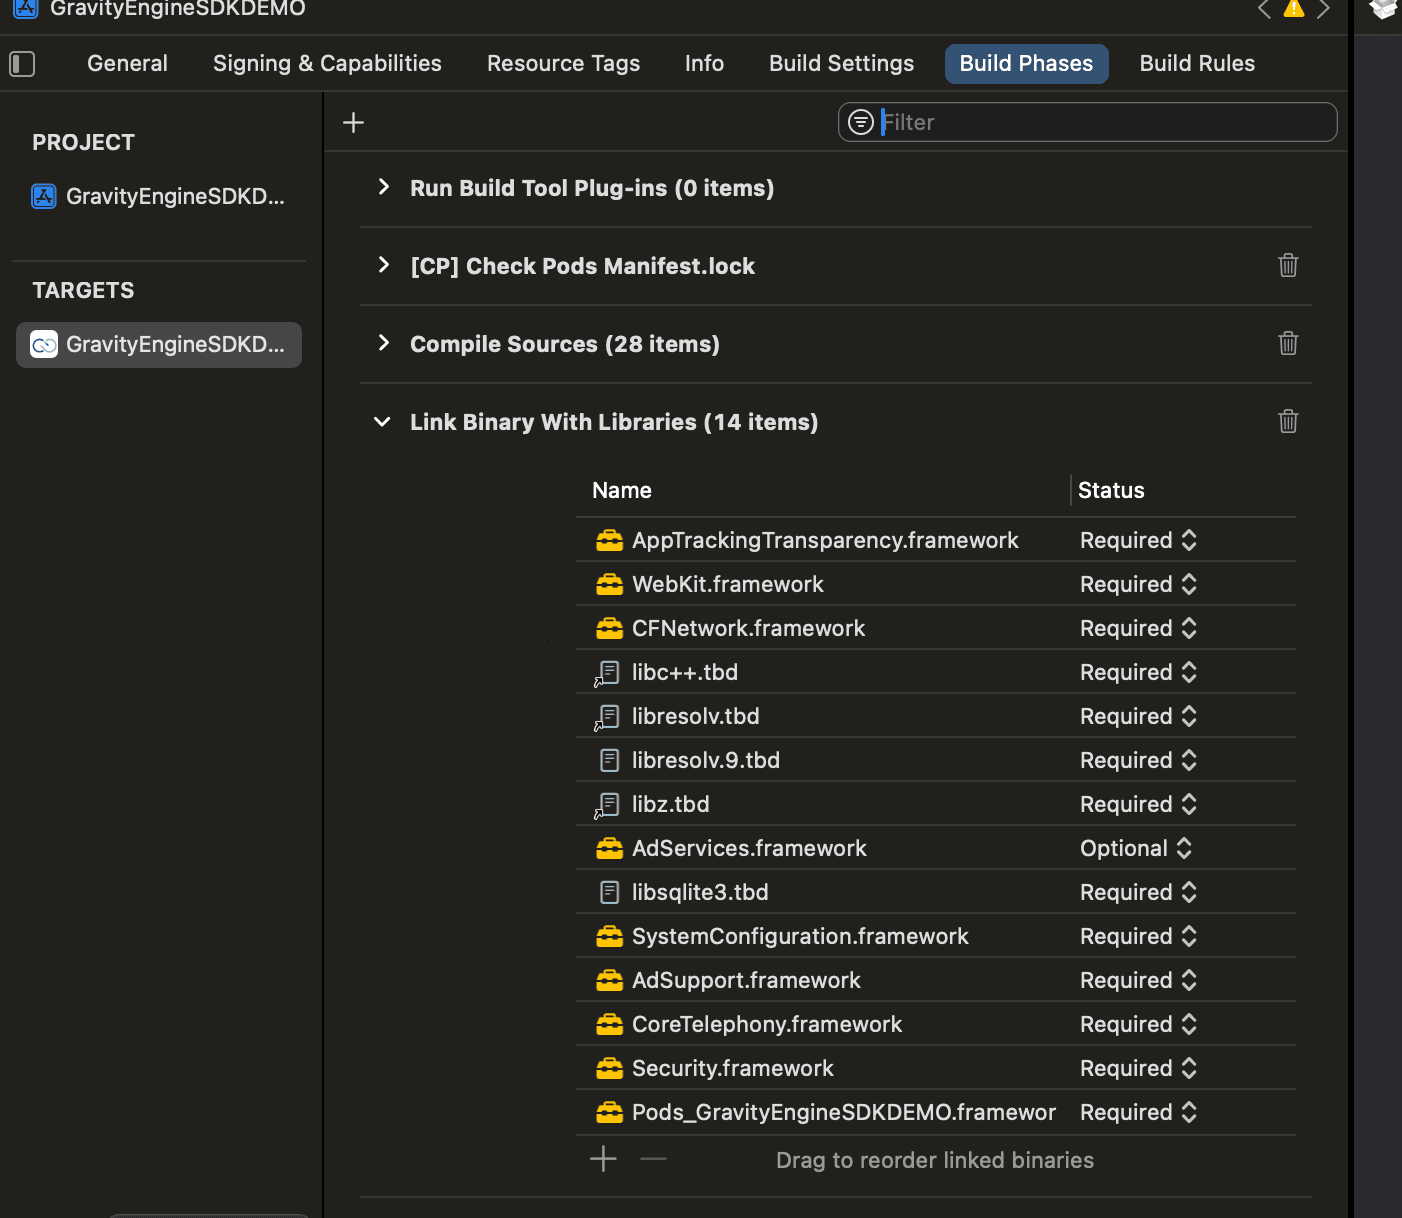Open Signing & Capabilities tab
Screen dimensions: 1402x1218
pos(327,64)
